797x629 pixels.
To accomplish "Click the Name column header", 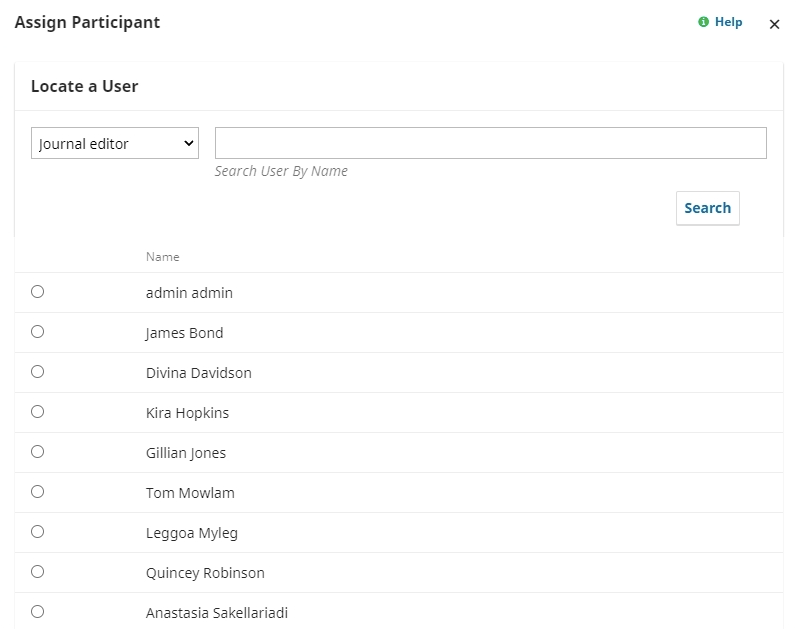I will [x=163, y=257].
